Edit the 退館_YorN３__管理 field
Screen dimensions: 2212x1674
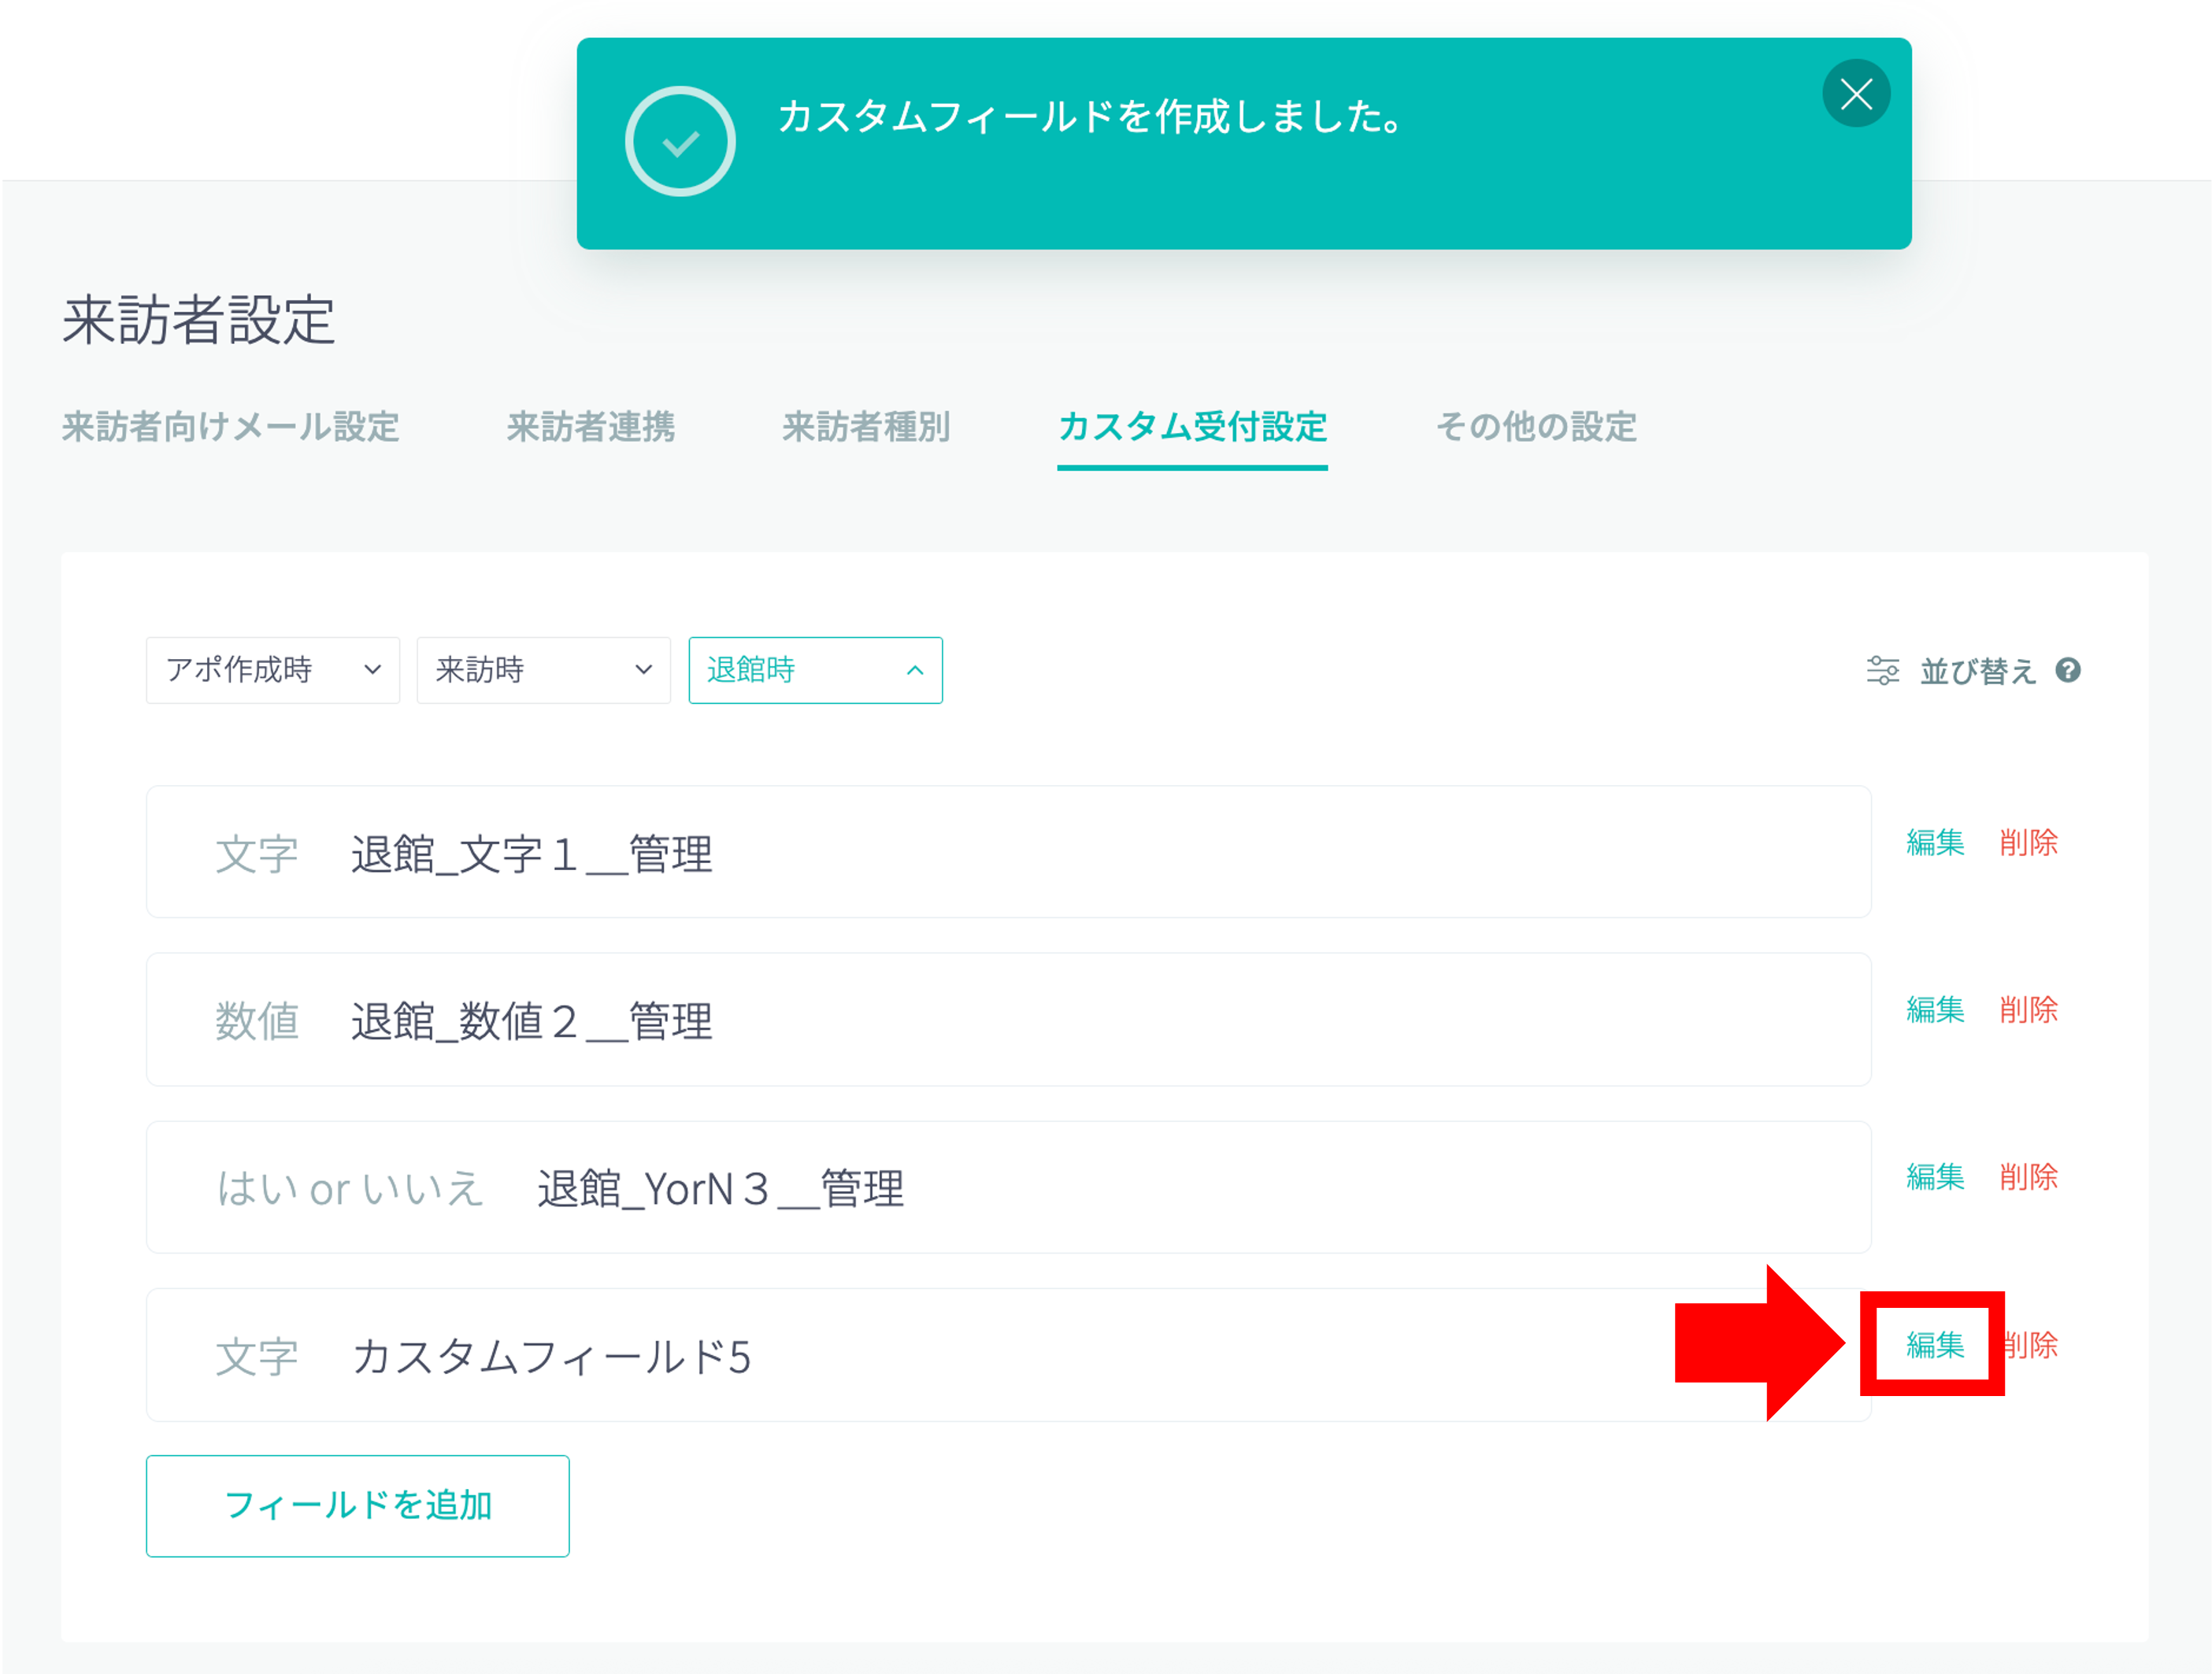click(x=1935, y=1177)
